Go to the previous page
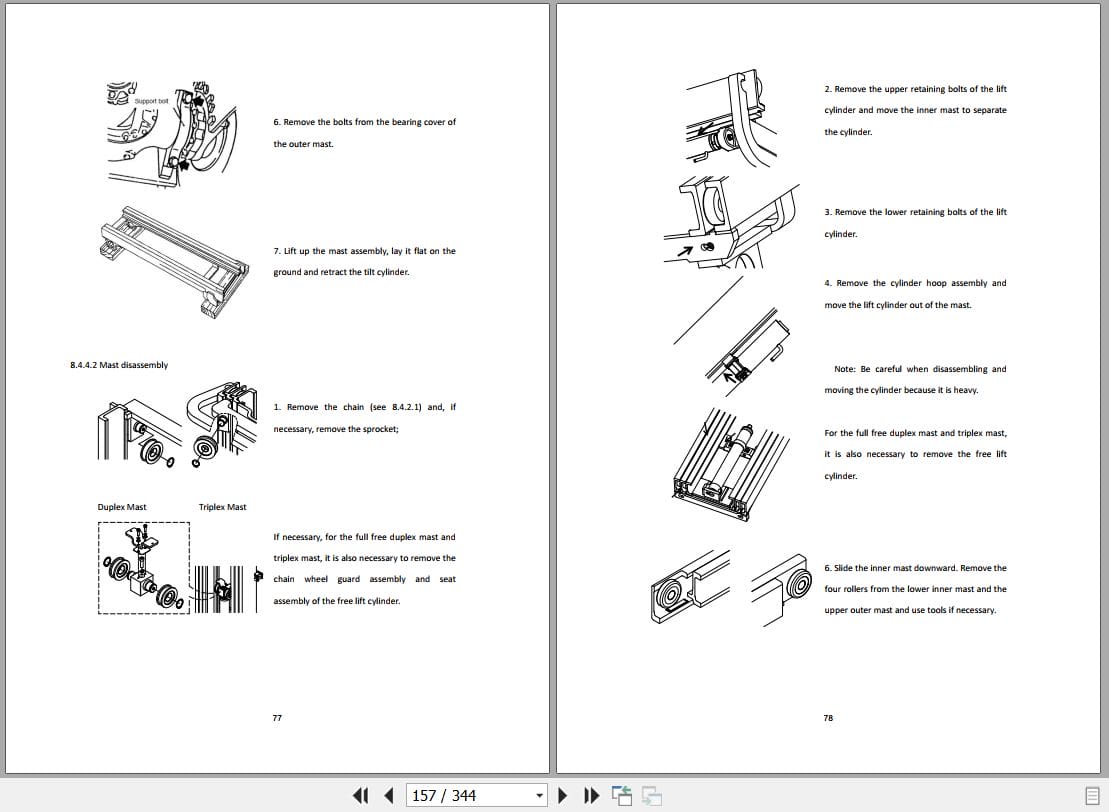The image size is (1109, 812). click(x=388, y=795)
